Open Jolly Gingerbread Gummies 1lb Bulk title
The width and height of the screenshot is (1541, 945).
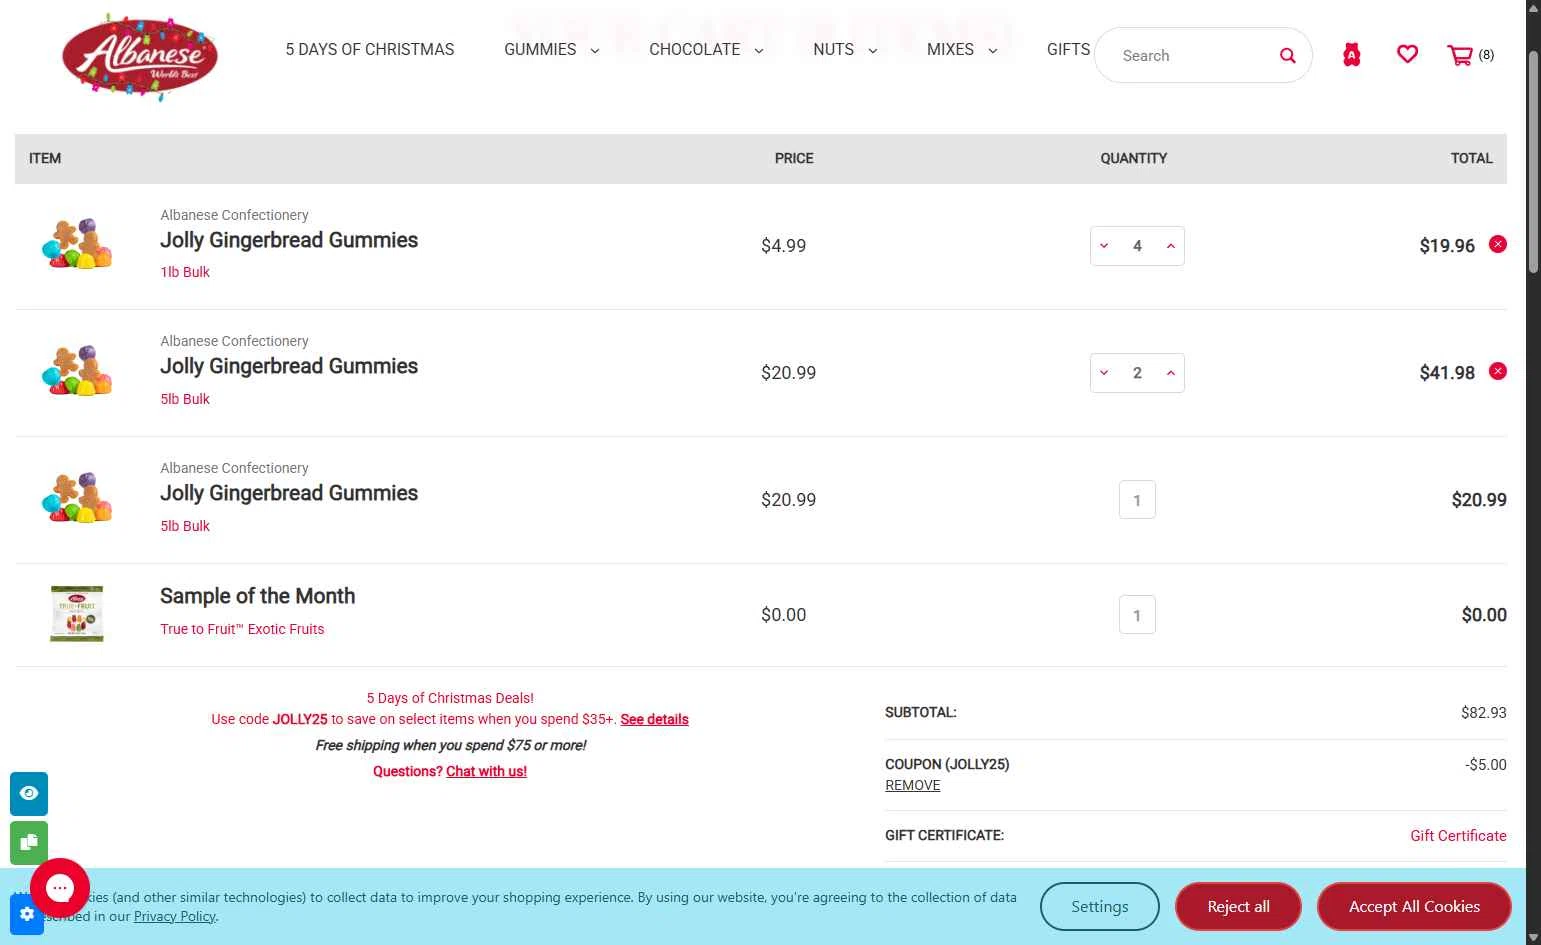click(289, 240)
